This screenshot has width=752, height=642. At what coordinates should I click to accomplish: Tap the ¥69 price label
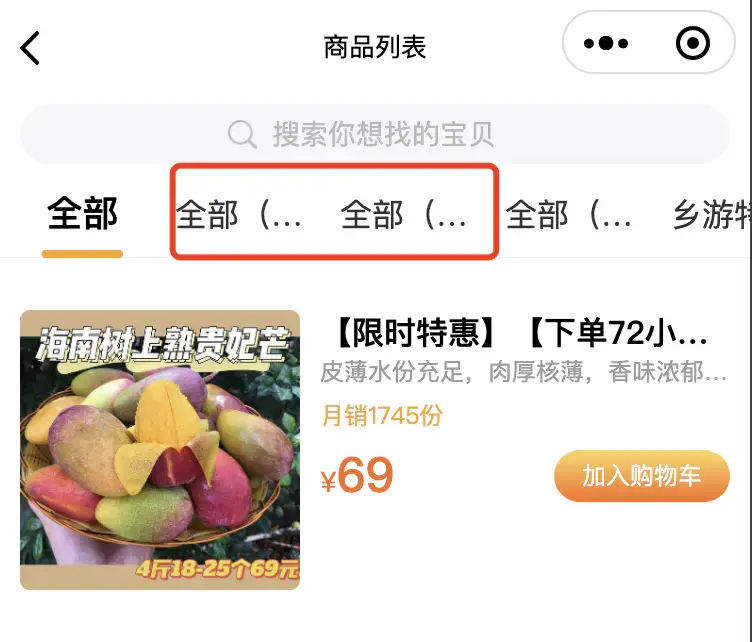pyautogui.click(x=357, y=475)
